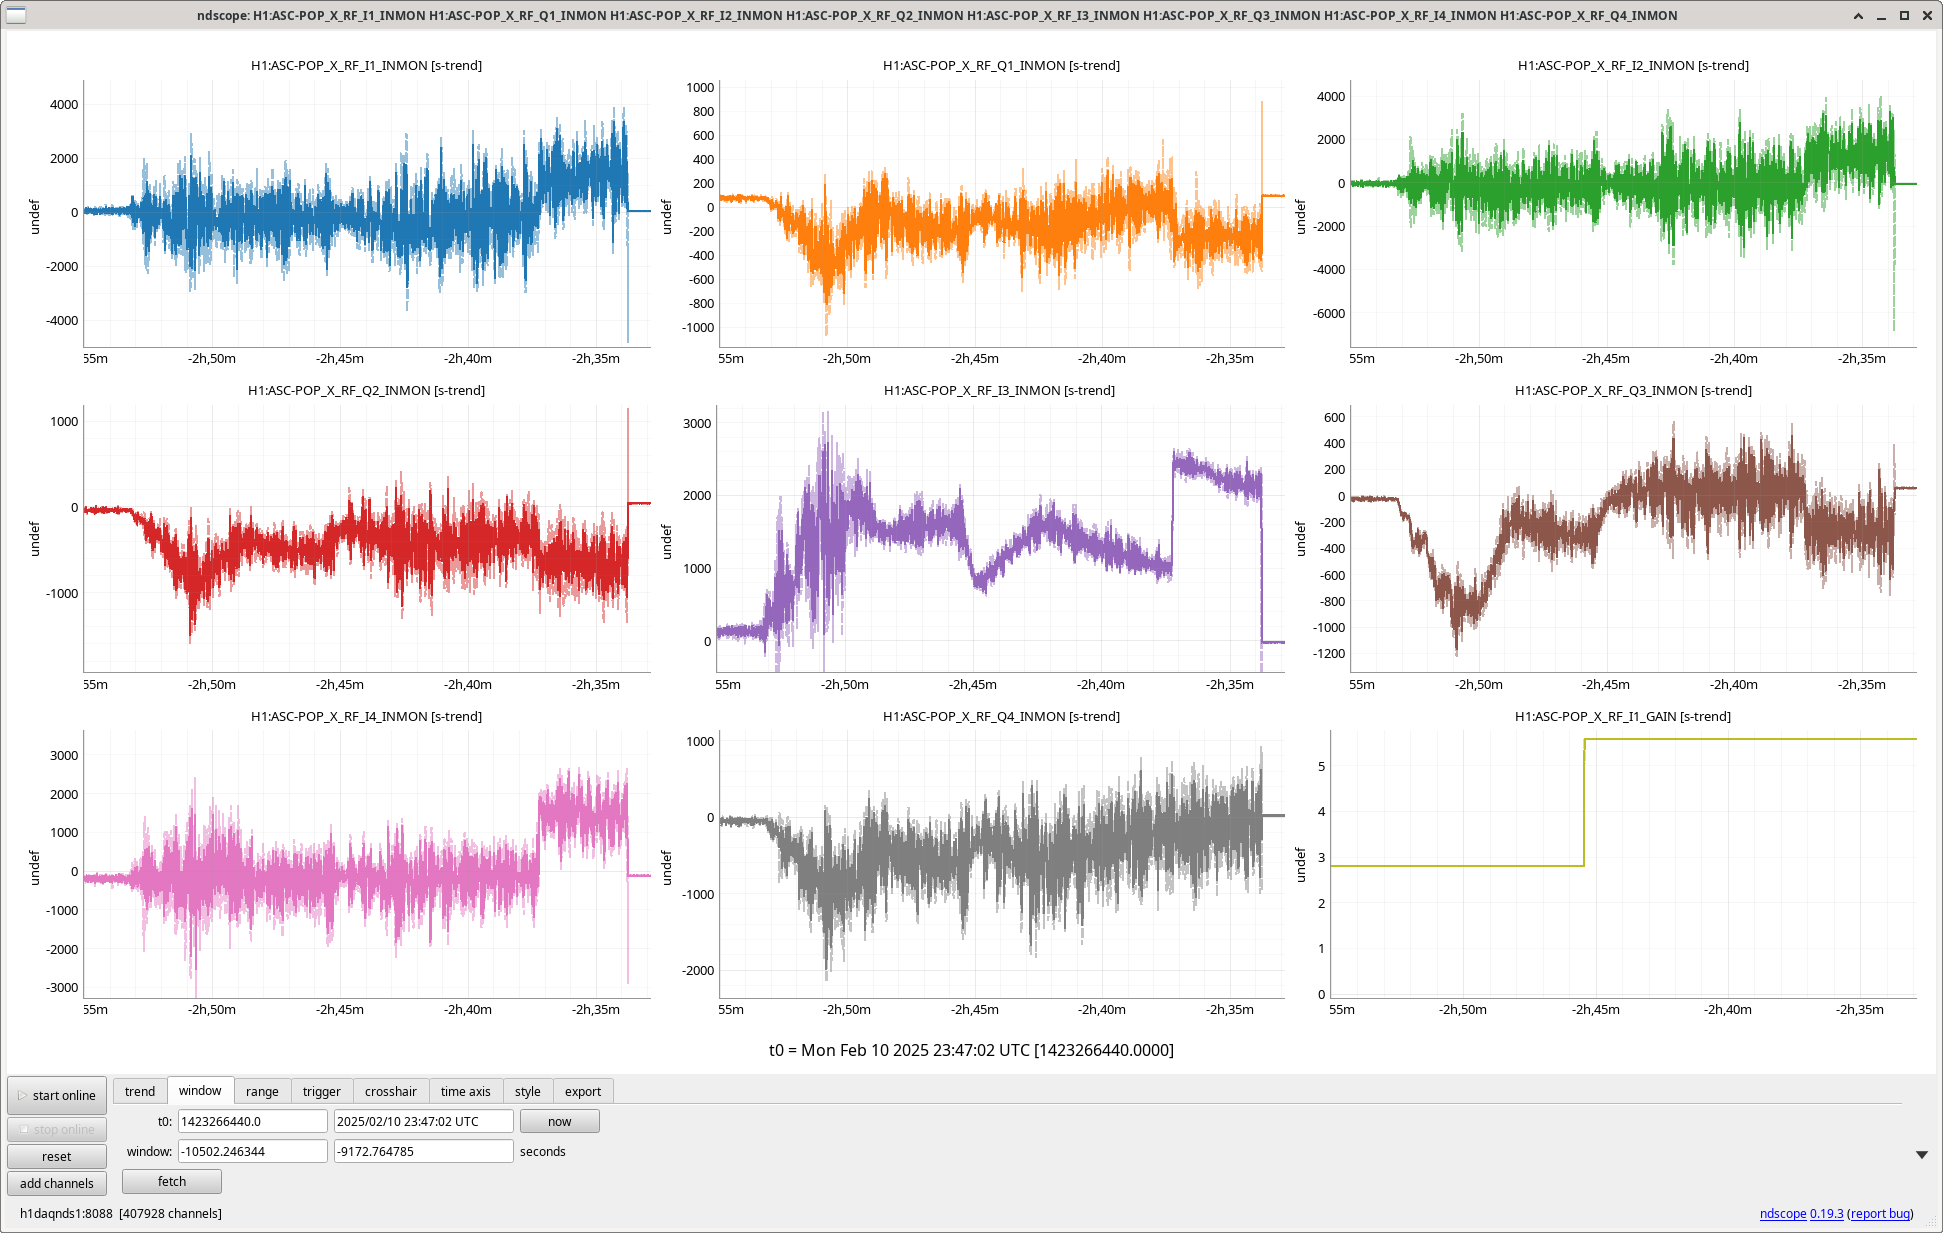Click the H1:ASC-POP_X_RF_Q3_INMON plot title
Screen dimensions: 1943x1233
click(1633, 390)
